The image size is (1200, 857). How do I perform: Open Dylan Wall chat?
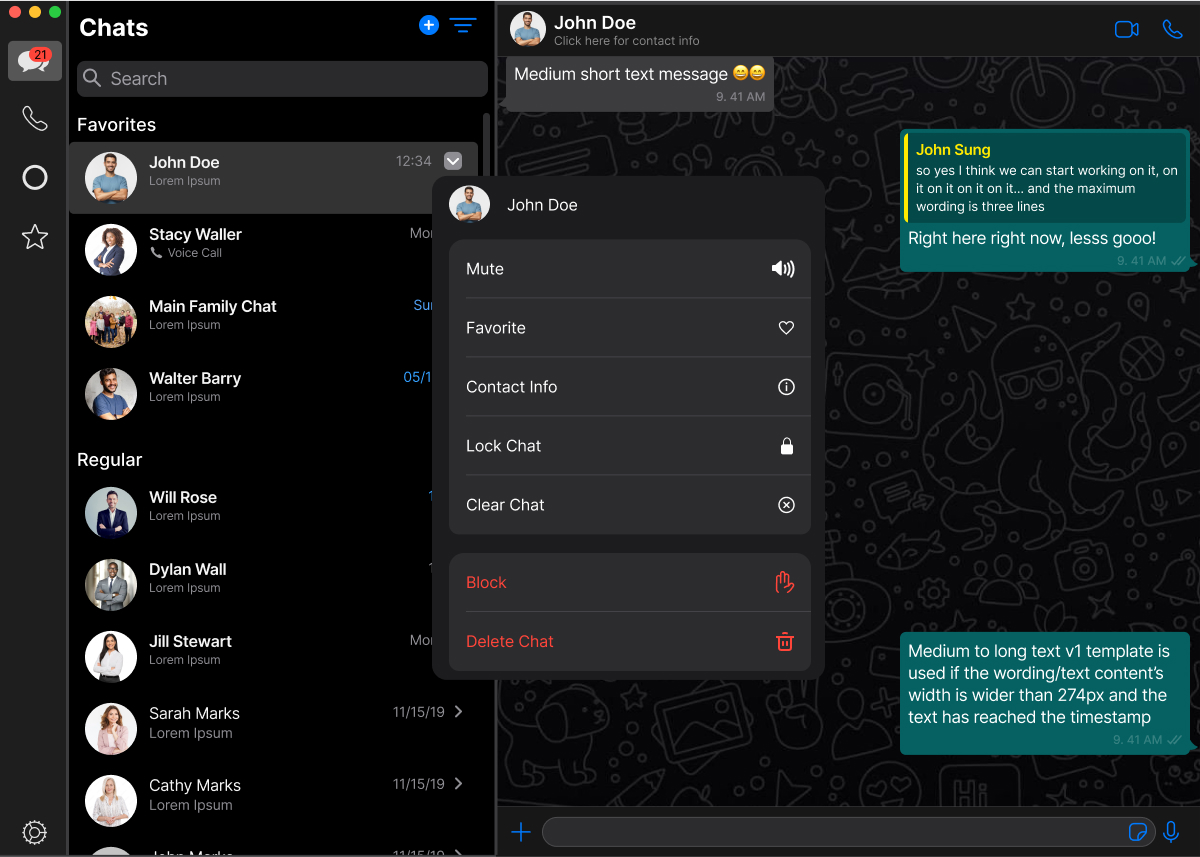[x=250, y=585]
